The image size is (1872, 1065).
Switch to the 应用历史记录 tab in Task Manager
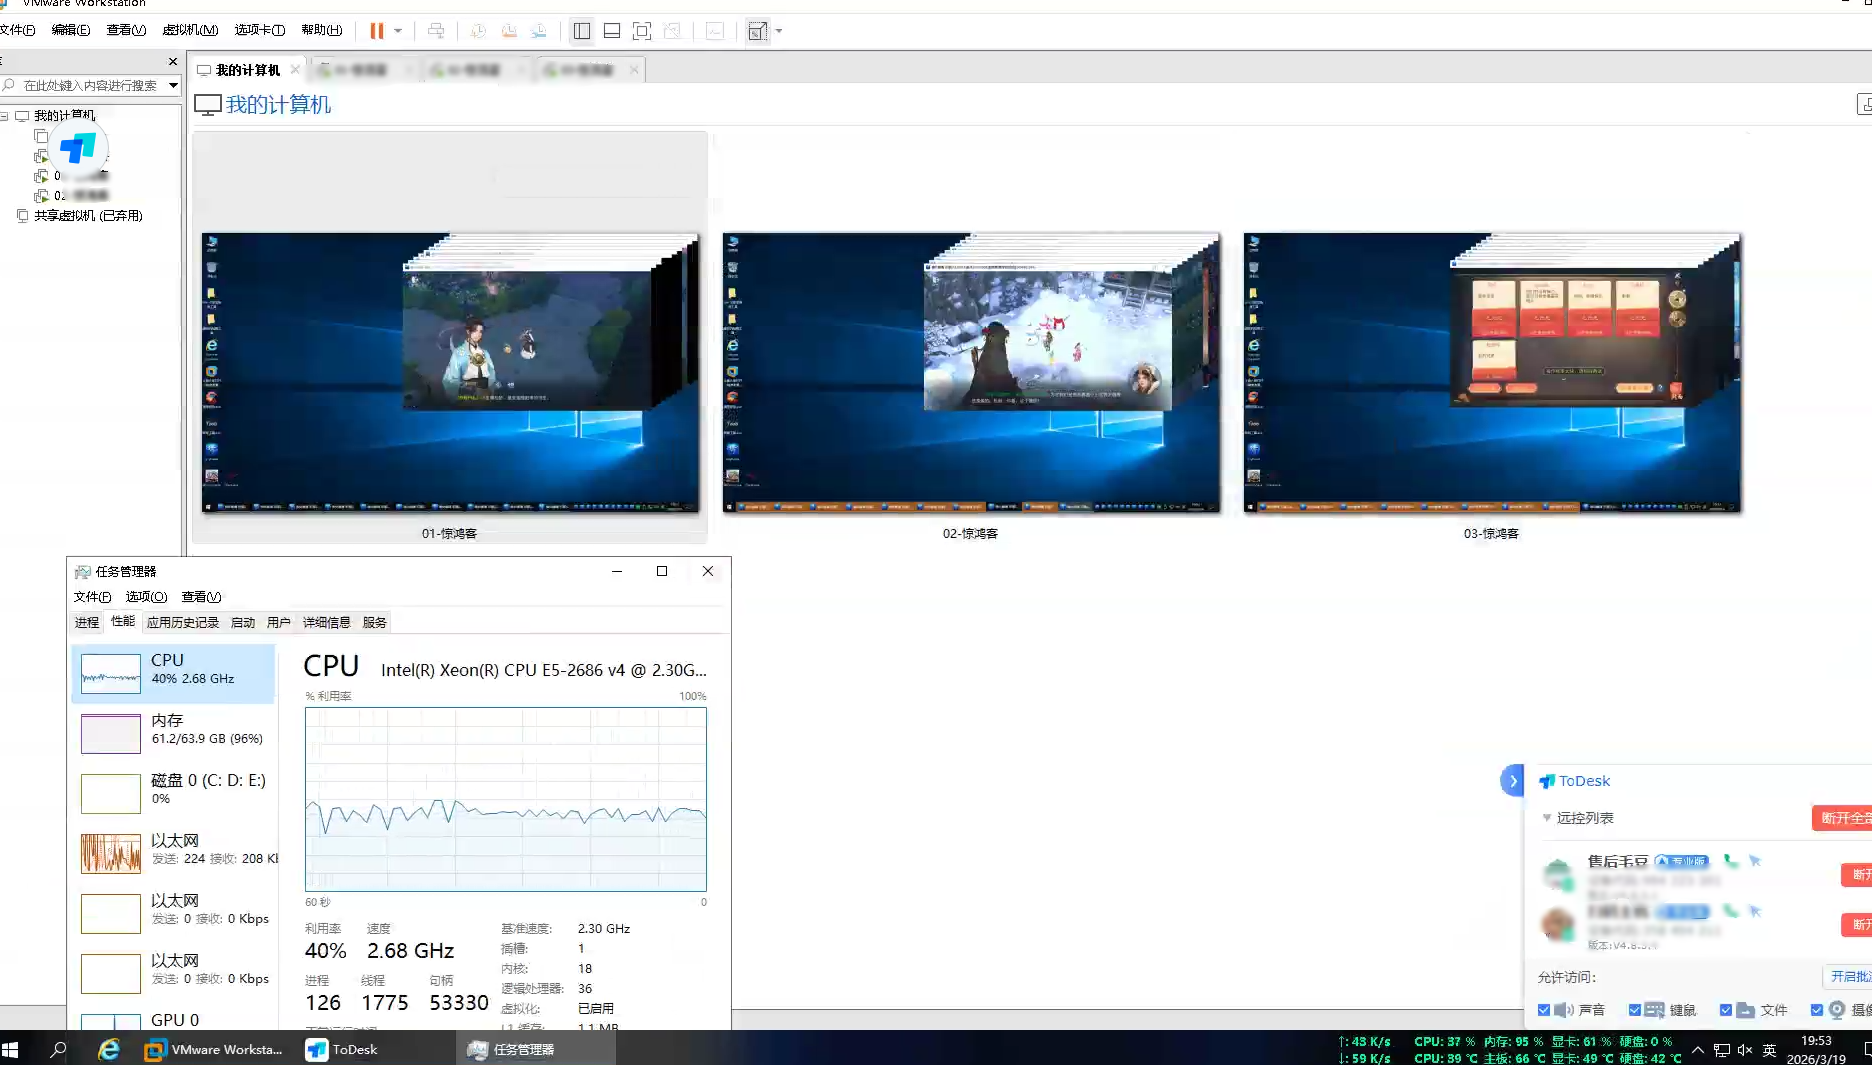(182, 622)
